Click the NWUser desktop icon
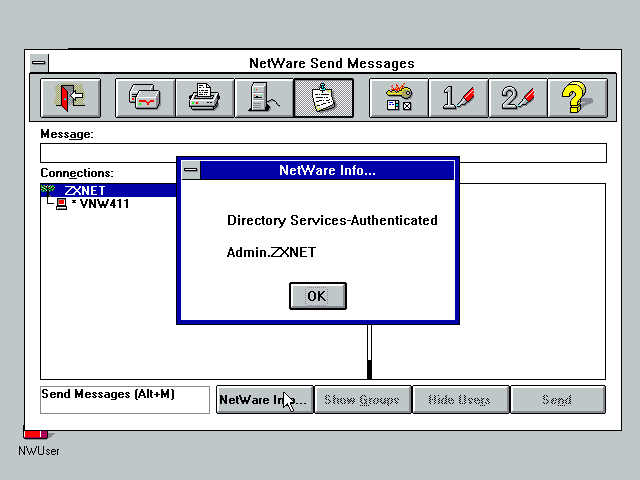 [38, 442]
